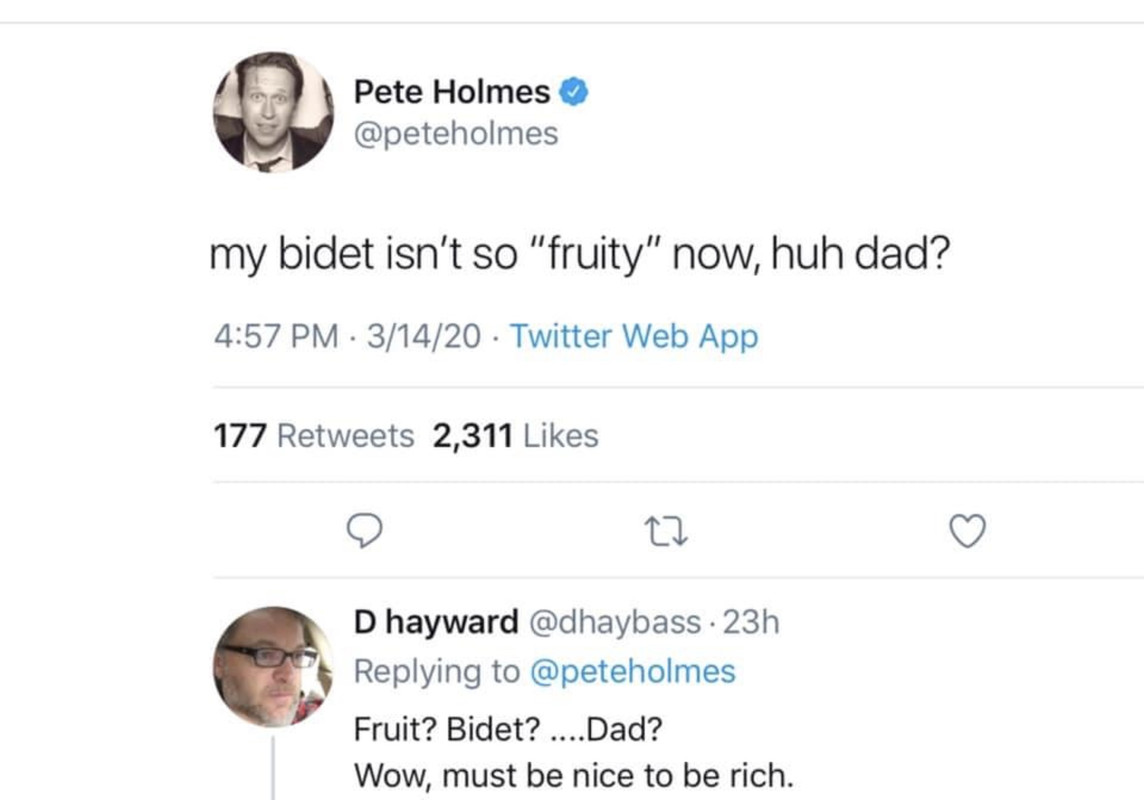Screen dimensions: 1144x800
Task: Open the "must be nice to be rich" reply
Action: [x=573, y=774]
